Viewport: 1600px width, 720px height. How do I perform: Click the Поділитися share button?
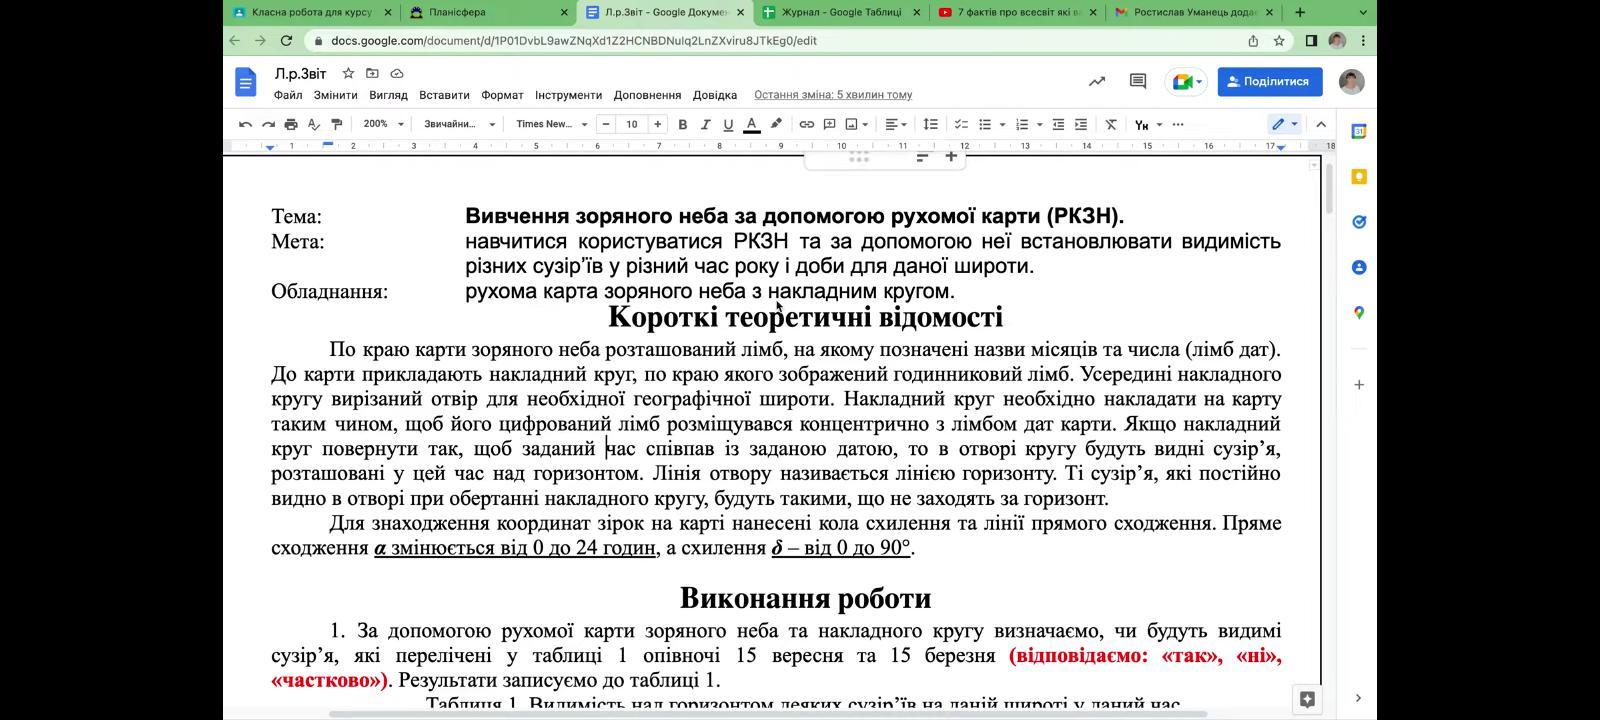[1269, 82]
